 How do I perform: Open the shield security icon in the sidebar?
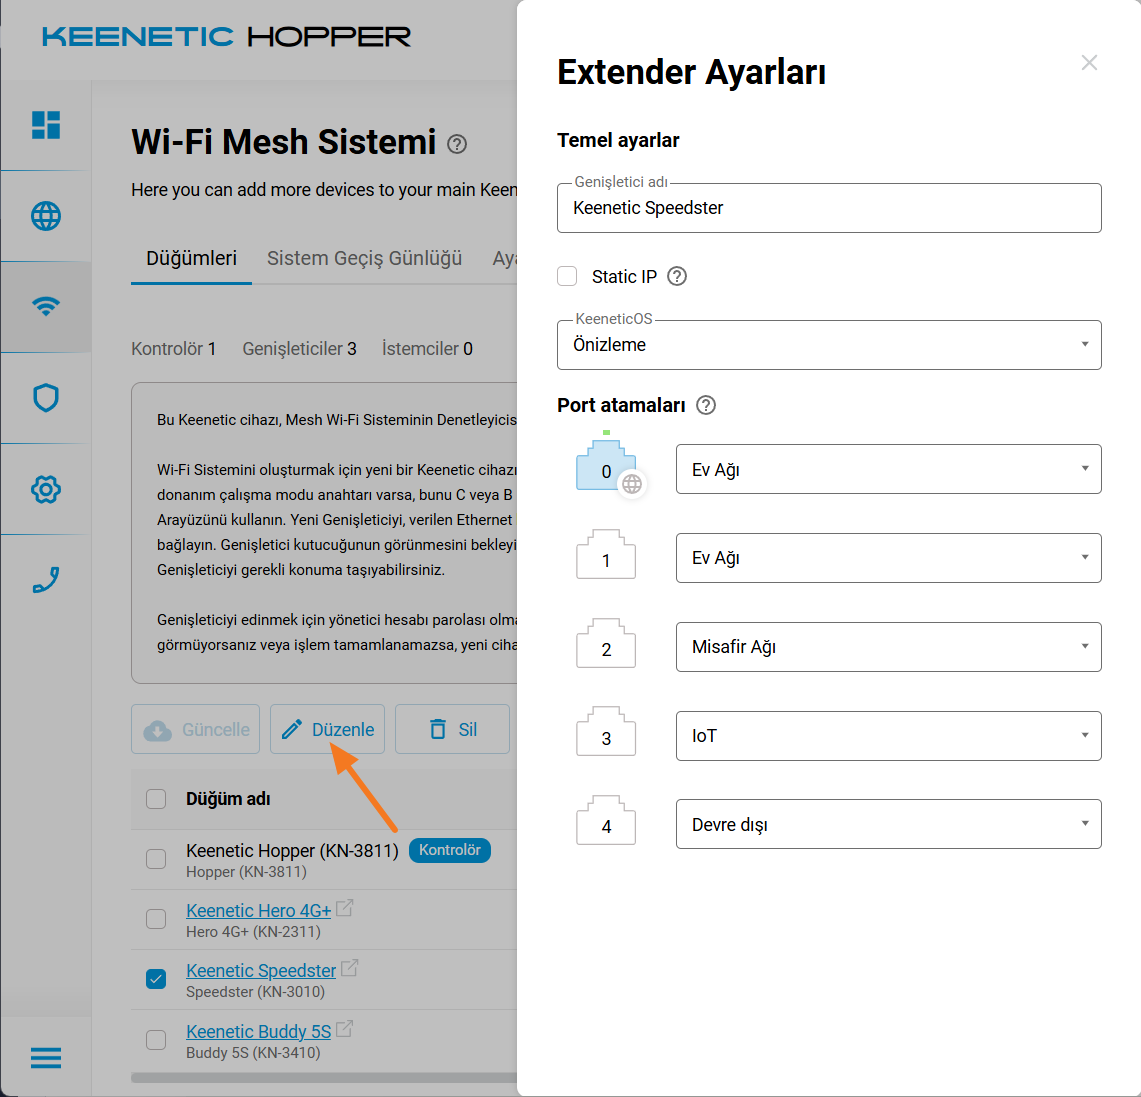pyautogui.click(x=46, y=398)
